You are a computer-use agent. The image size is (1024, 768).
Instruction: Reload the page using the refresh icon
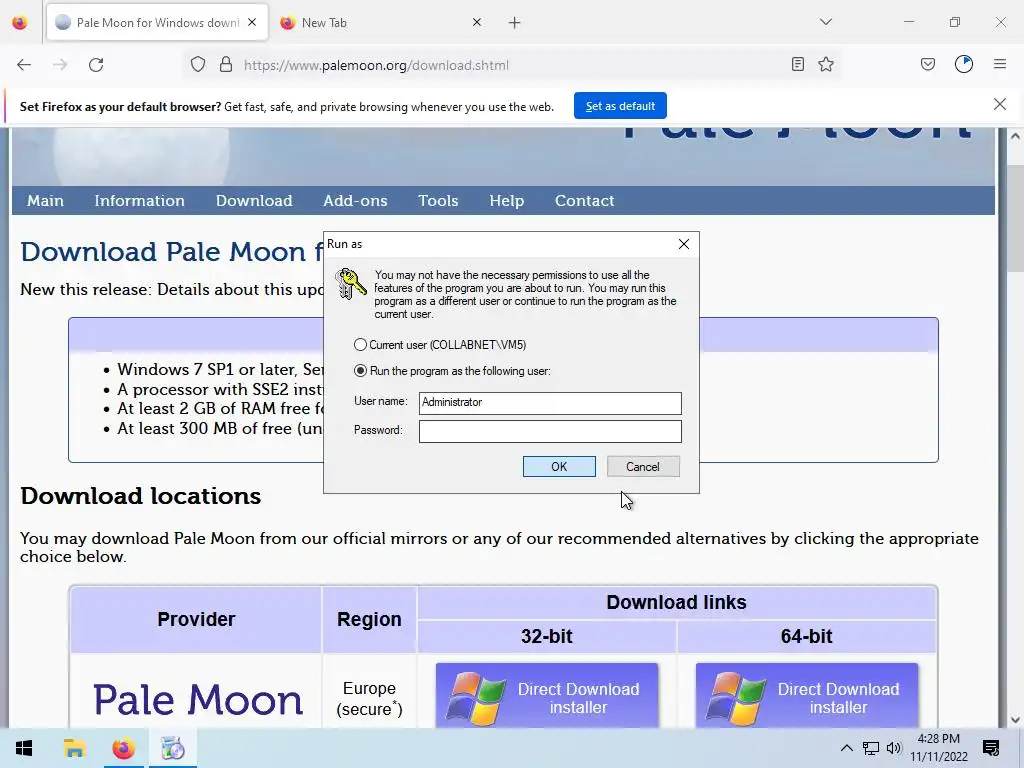[96, 65]
